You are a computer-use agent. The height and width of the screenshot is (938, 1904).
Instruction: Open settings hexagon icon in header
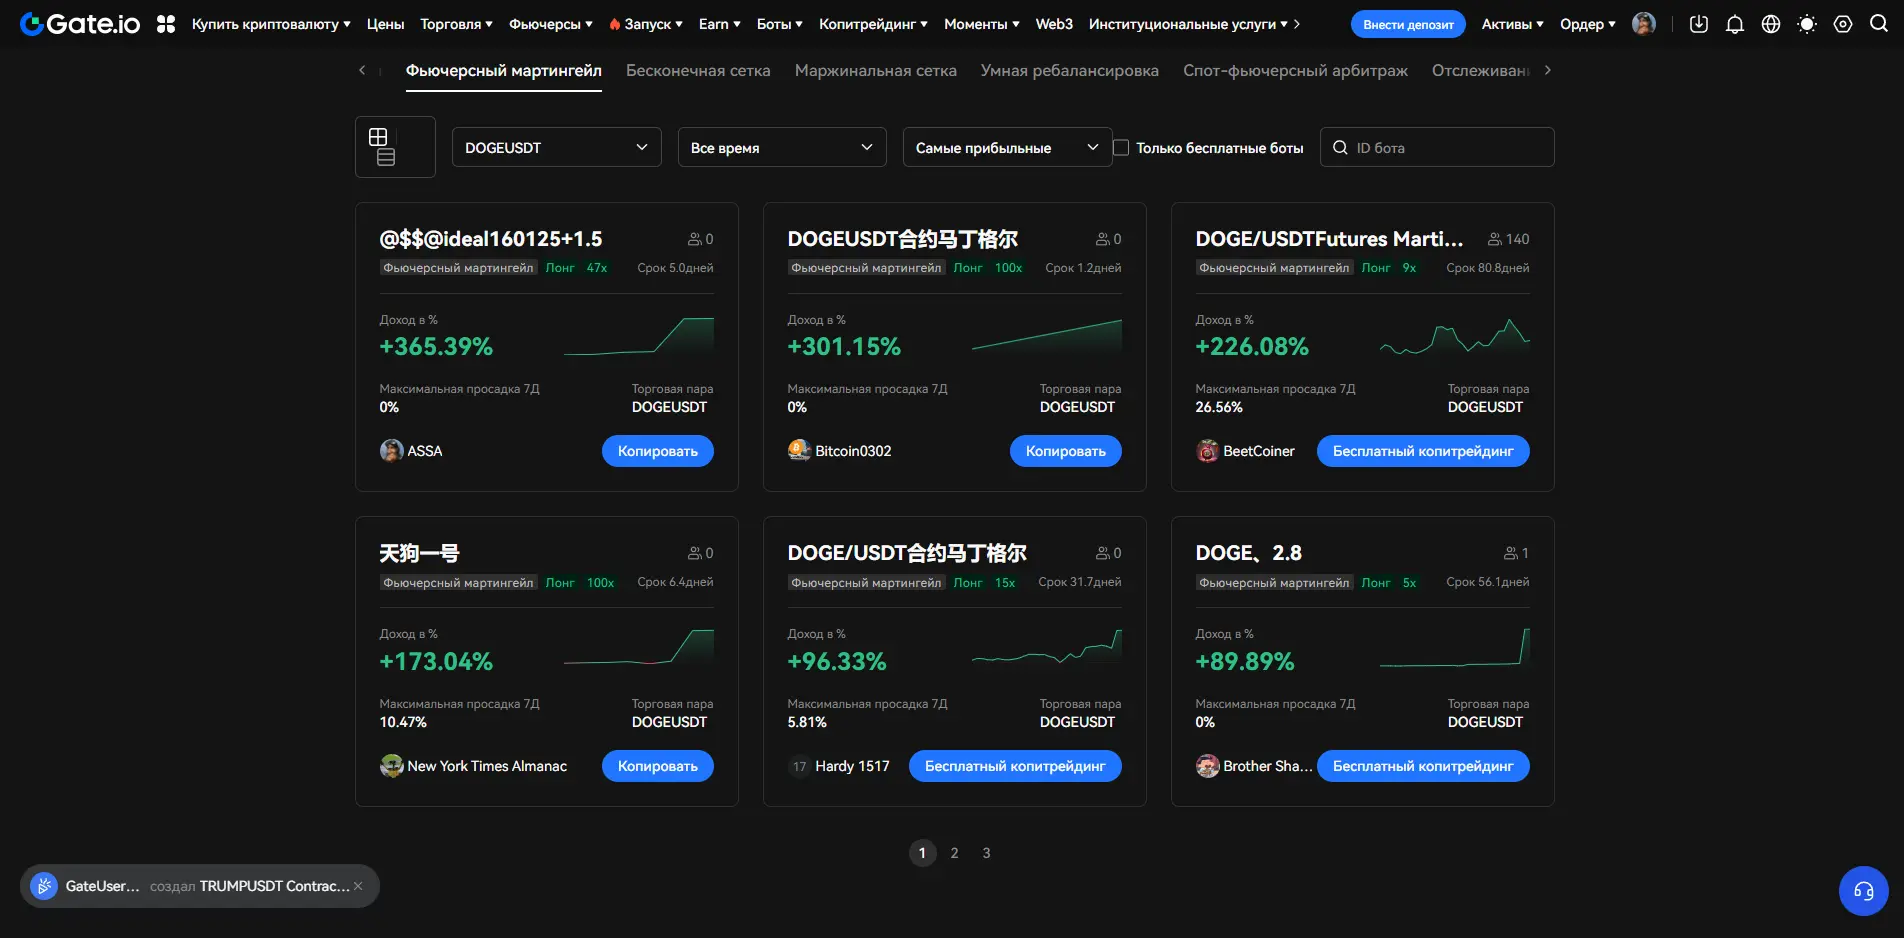1843,24
